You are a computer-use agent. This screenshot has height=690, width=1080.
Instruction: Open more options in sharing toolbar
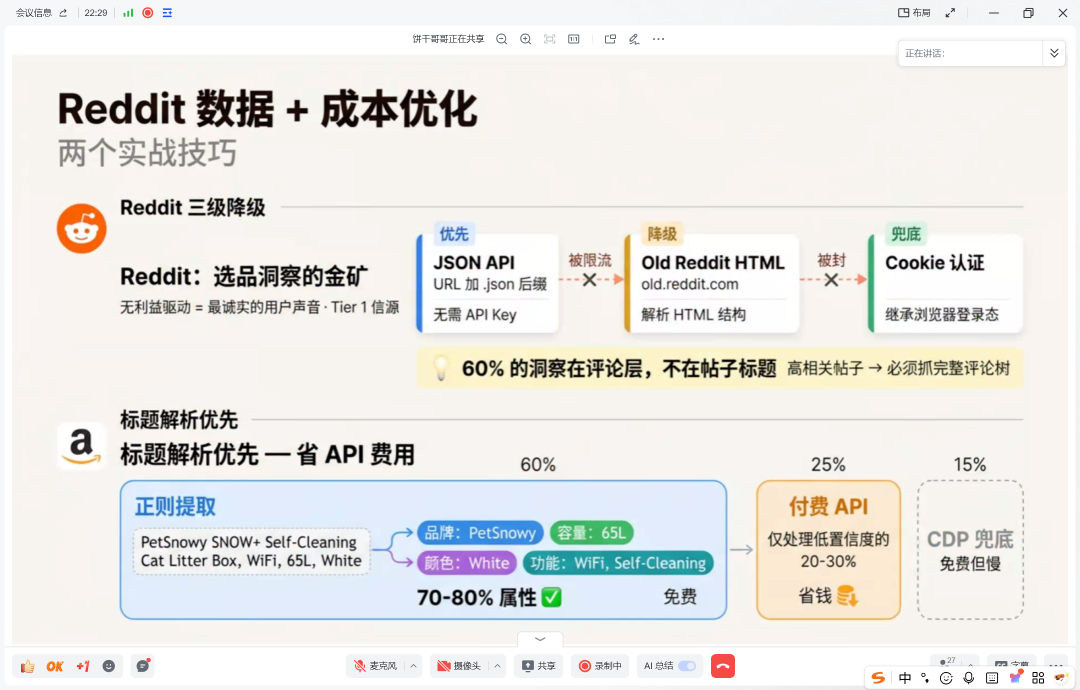[x=658, y=39]
